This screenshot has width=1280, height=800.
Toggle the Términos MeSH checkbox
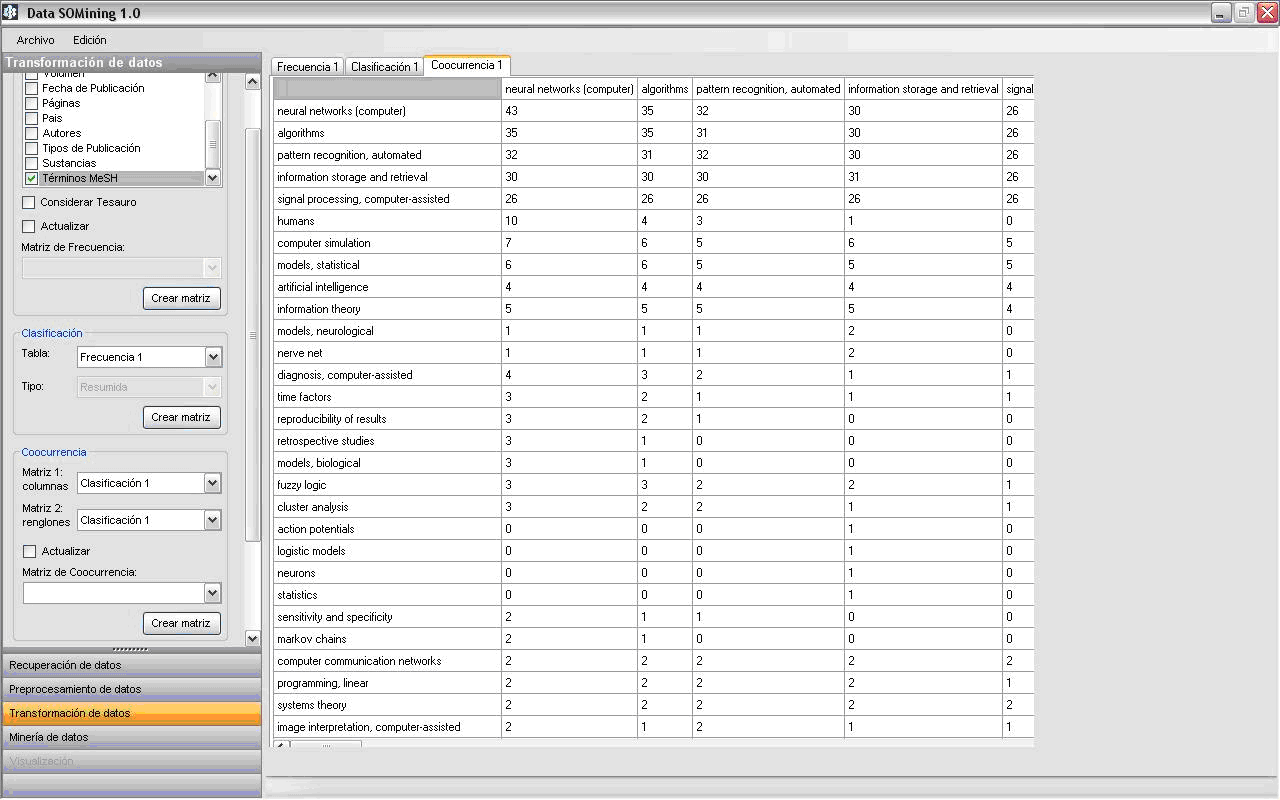[x=32, y=178]
